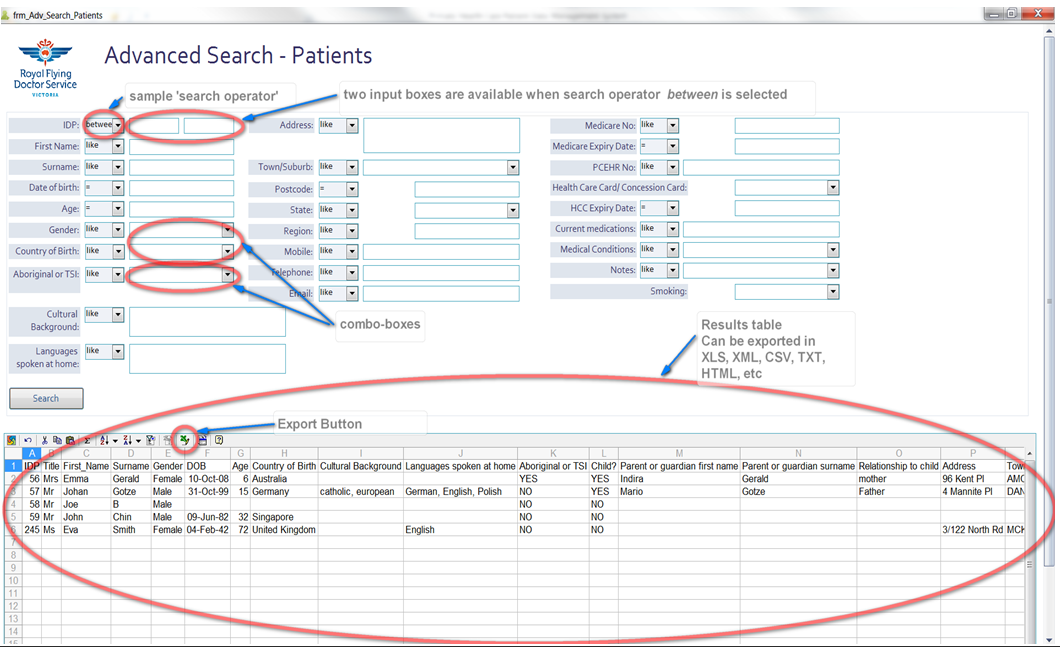Select the Cut (scissors) toolbar icon
This screenshot has height=647, width=1060.
click(x=46, y=439)
